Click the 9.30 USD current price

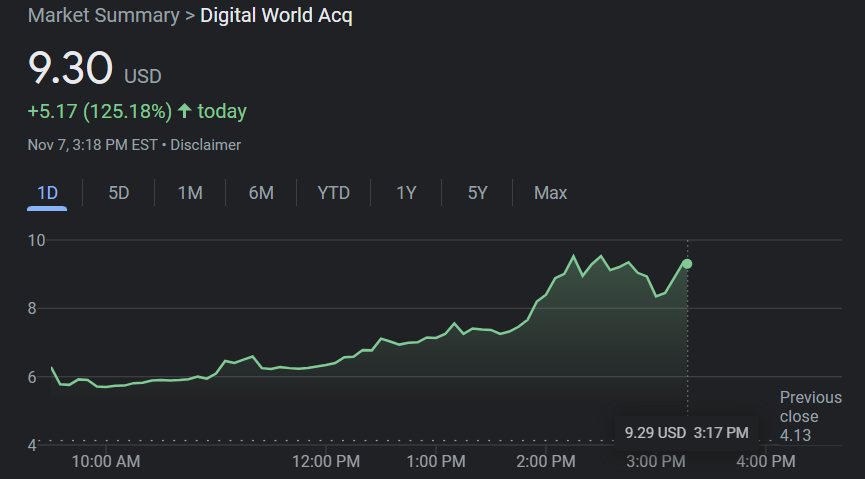pyautogui.click(x=70, y=69)
